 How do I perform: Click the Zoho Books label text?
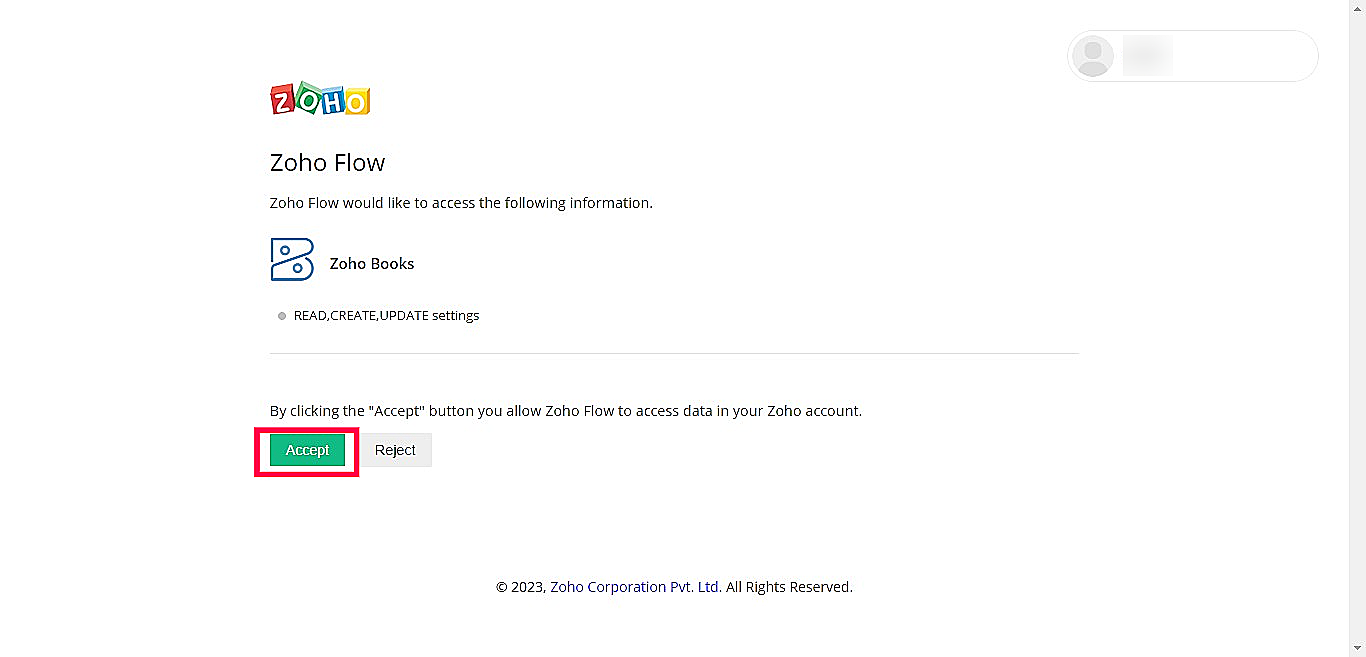(x=372, y=264)
